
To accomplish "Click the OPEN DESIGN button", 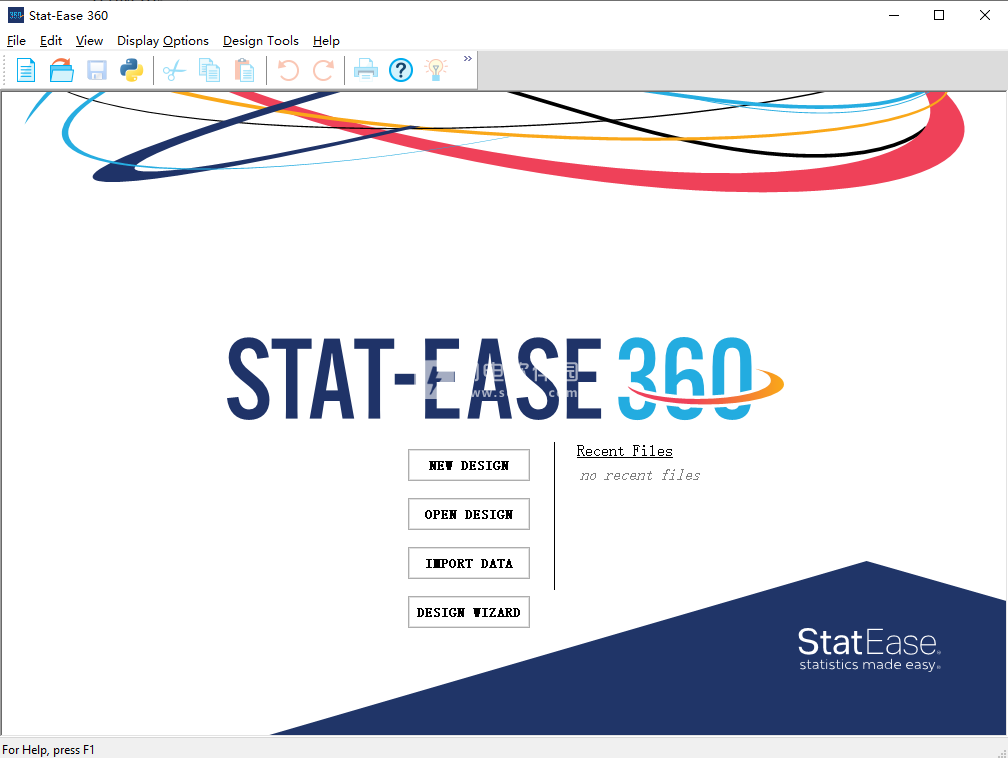I will coord(469,514).
